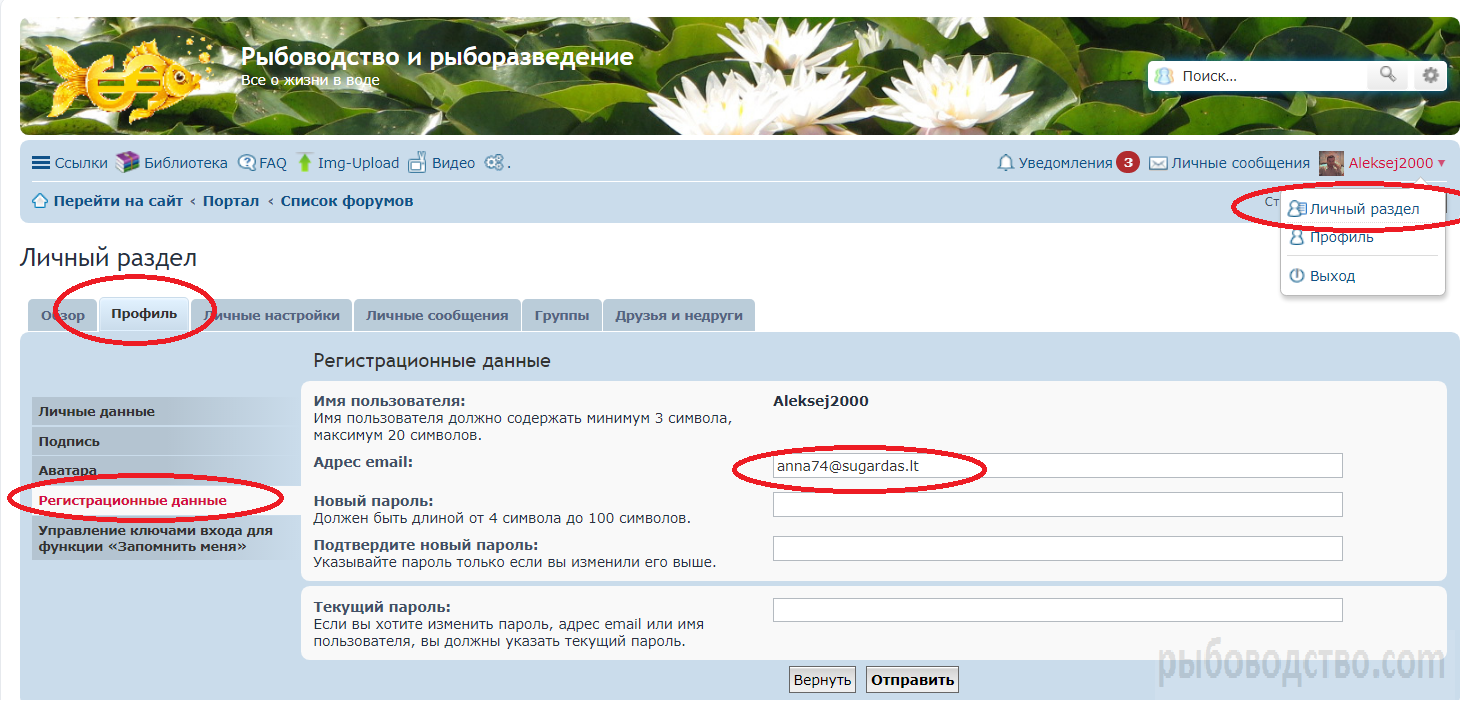This screenshot has width=1460, height=705.
Task: Click the FAQ question mark icon
Action: click(246, 163)
